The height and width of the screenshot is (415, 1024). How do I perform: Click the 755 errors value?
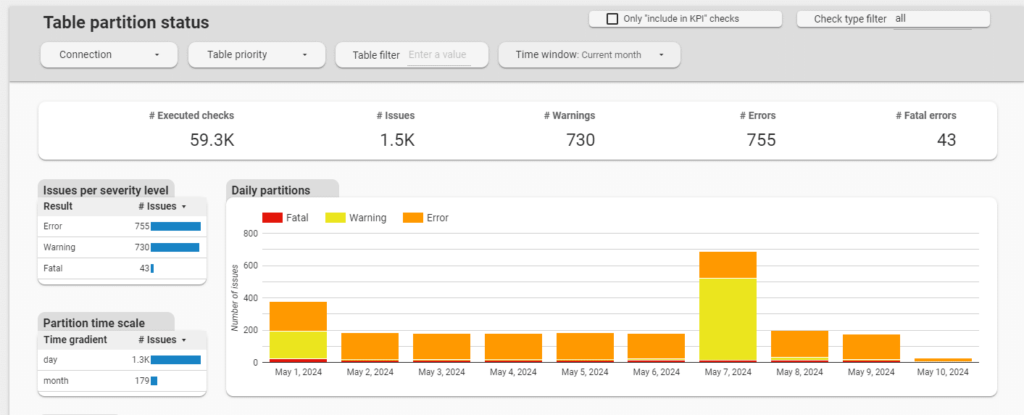pyautogui.click(x=761, y=140)
